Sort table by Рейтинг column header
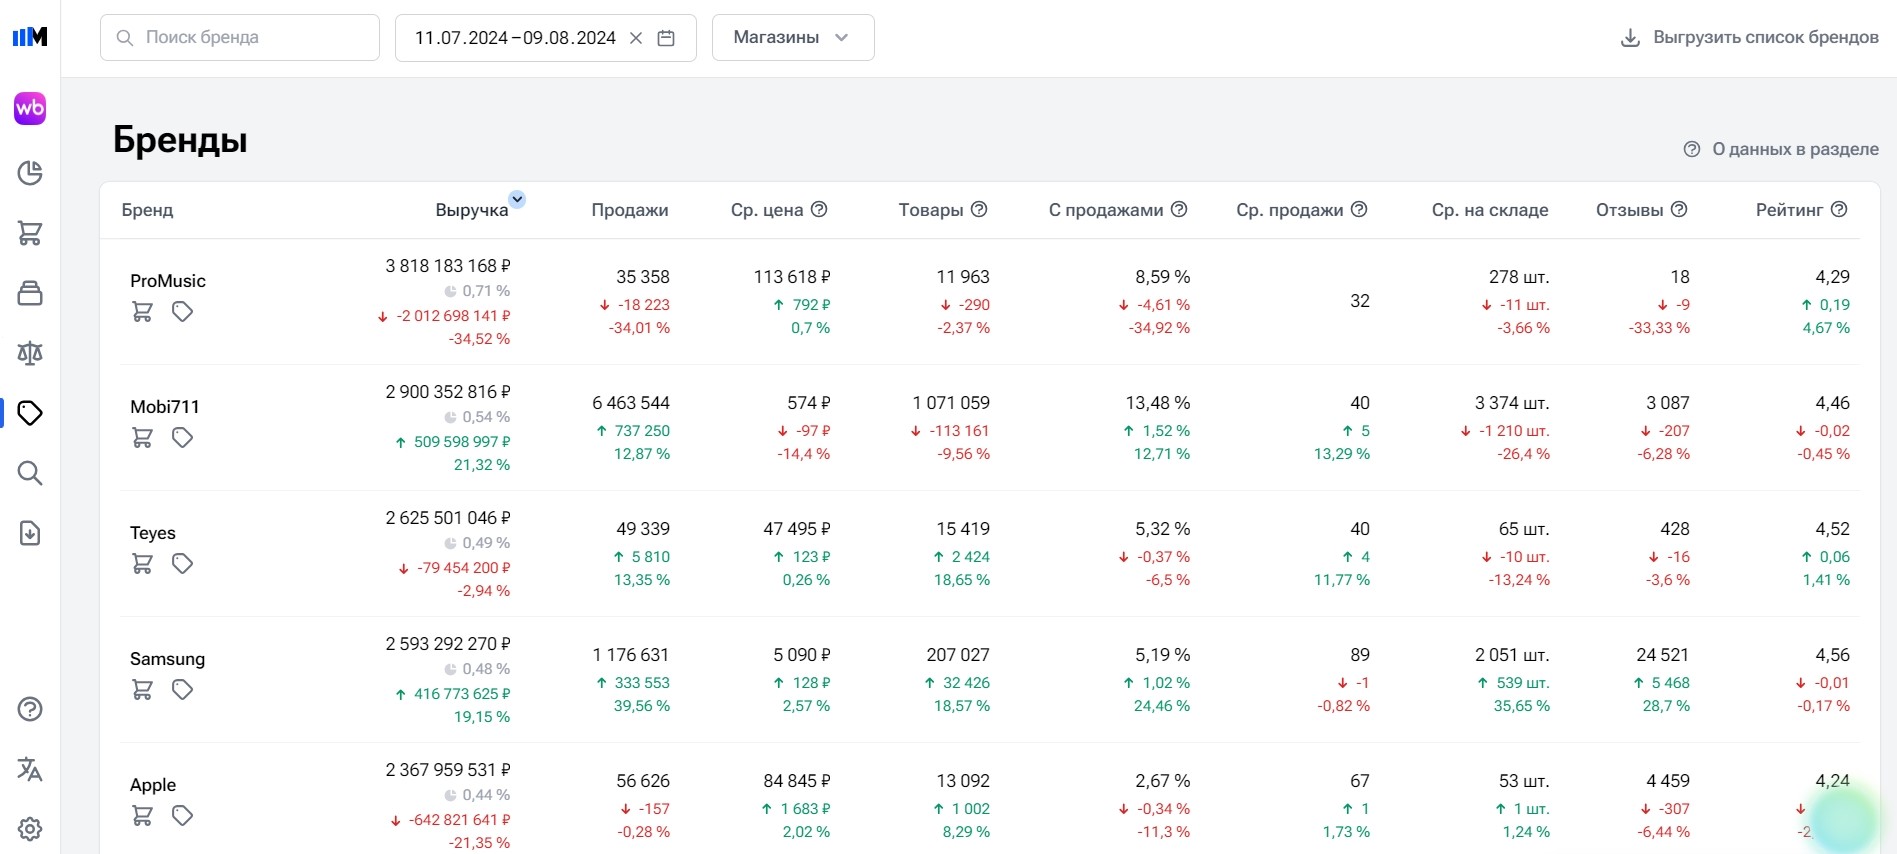Viewport: 1897px width, 854px height. tap(1790, 210)
